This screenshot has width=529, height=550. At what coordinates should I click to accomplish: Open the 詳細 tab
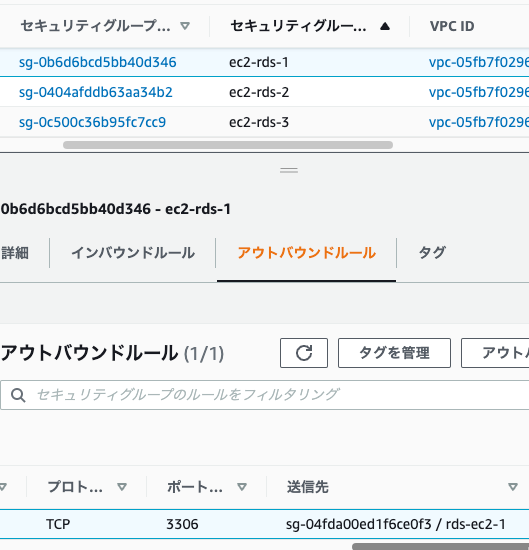coord(15,253)
